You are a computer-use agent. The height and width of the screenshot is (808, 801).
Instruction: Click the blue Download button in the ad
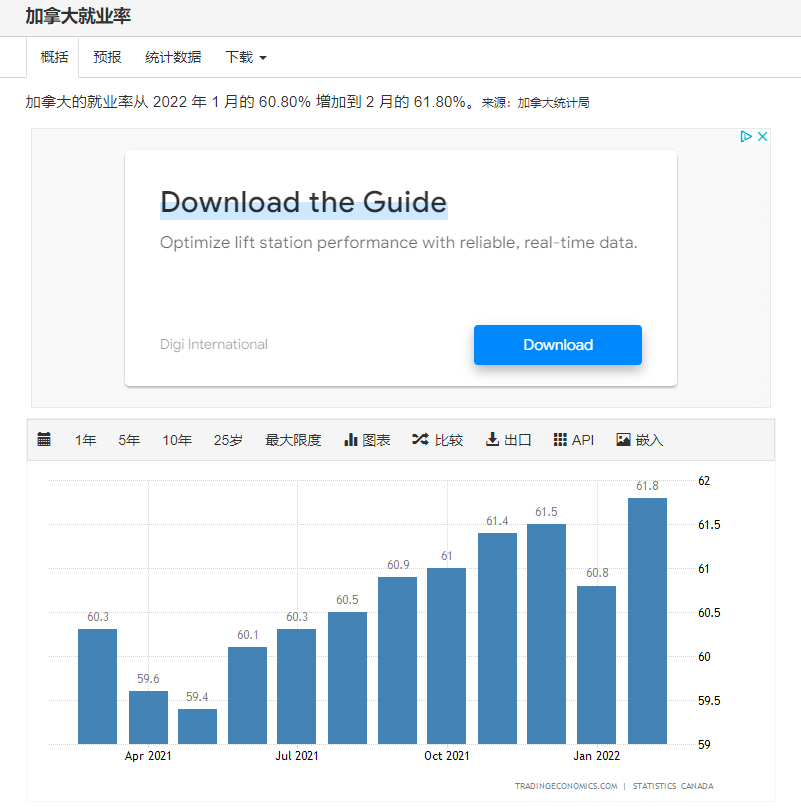558,345
